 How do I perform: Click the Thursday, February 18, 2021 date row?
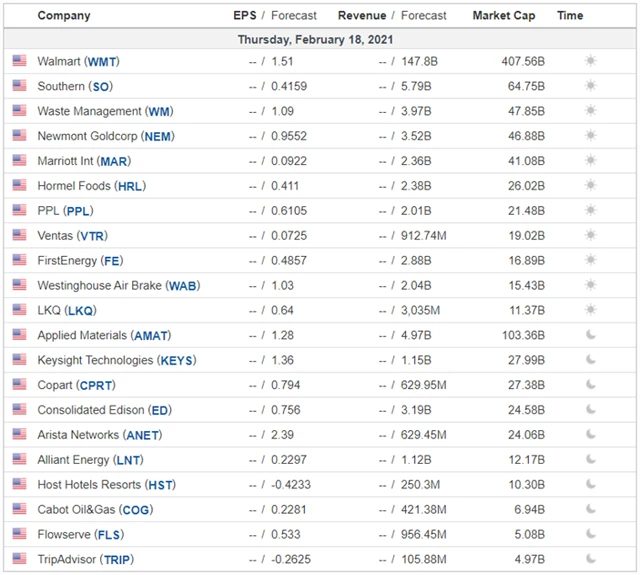[x=315, y=39]
